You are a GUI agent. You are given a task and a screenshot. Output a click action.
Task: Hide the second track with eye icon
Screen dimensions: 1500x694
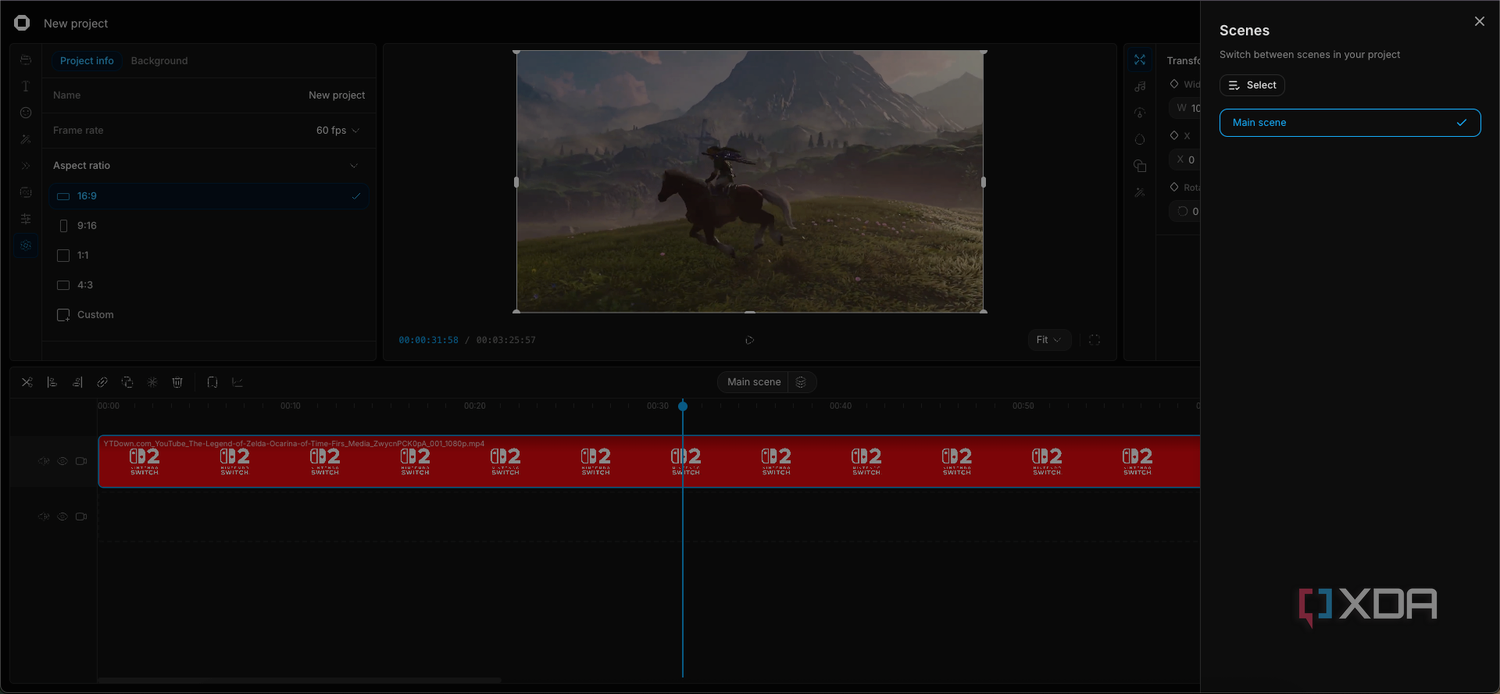pyautogui.click(x=62, y=517)
